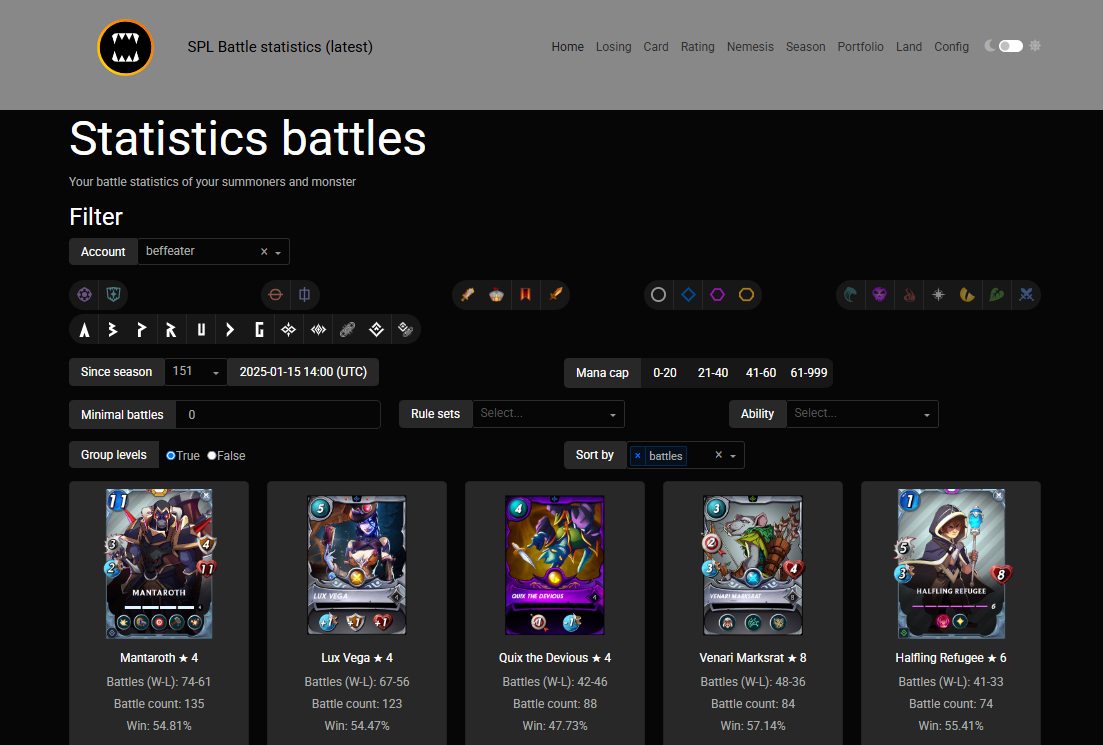Open the Quix the Devious card image
1103x745 pixels.
tap(555, 565)
